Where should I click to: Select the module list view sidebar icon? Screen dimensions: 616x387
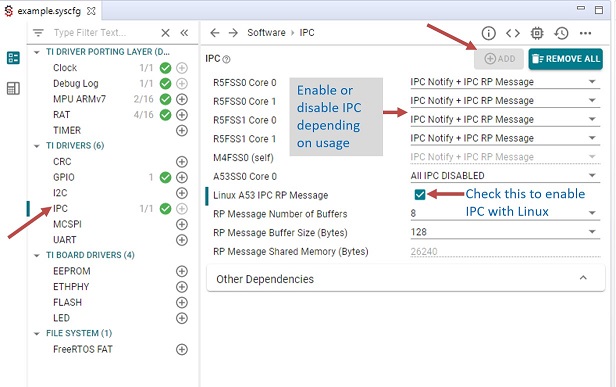tap(13, 58)
